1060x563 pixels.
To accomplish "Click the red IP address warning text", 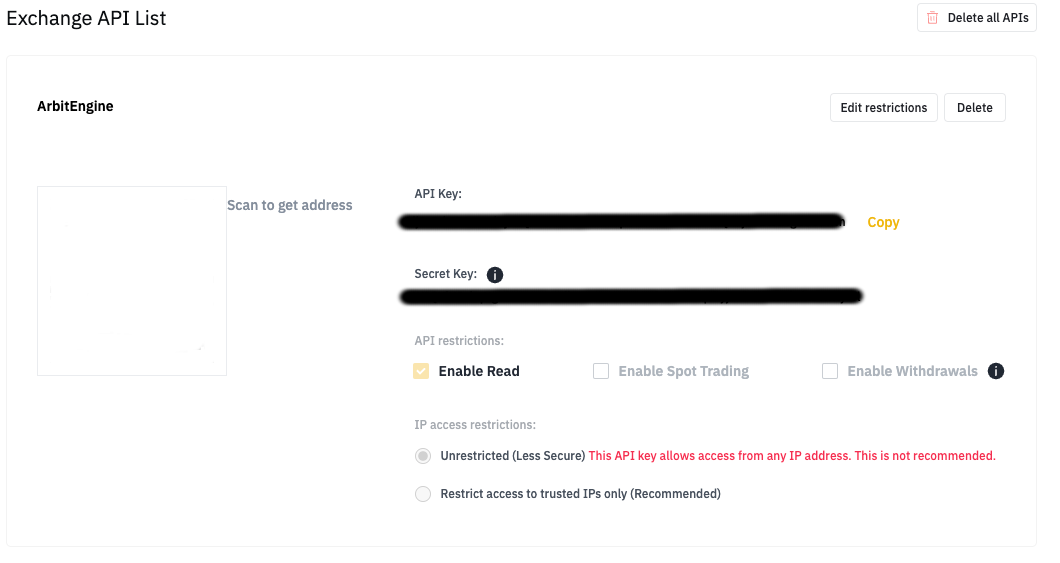I will 792,456.
